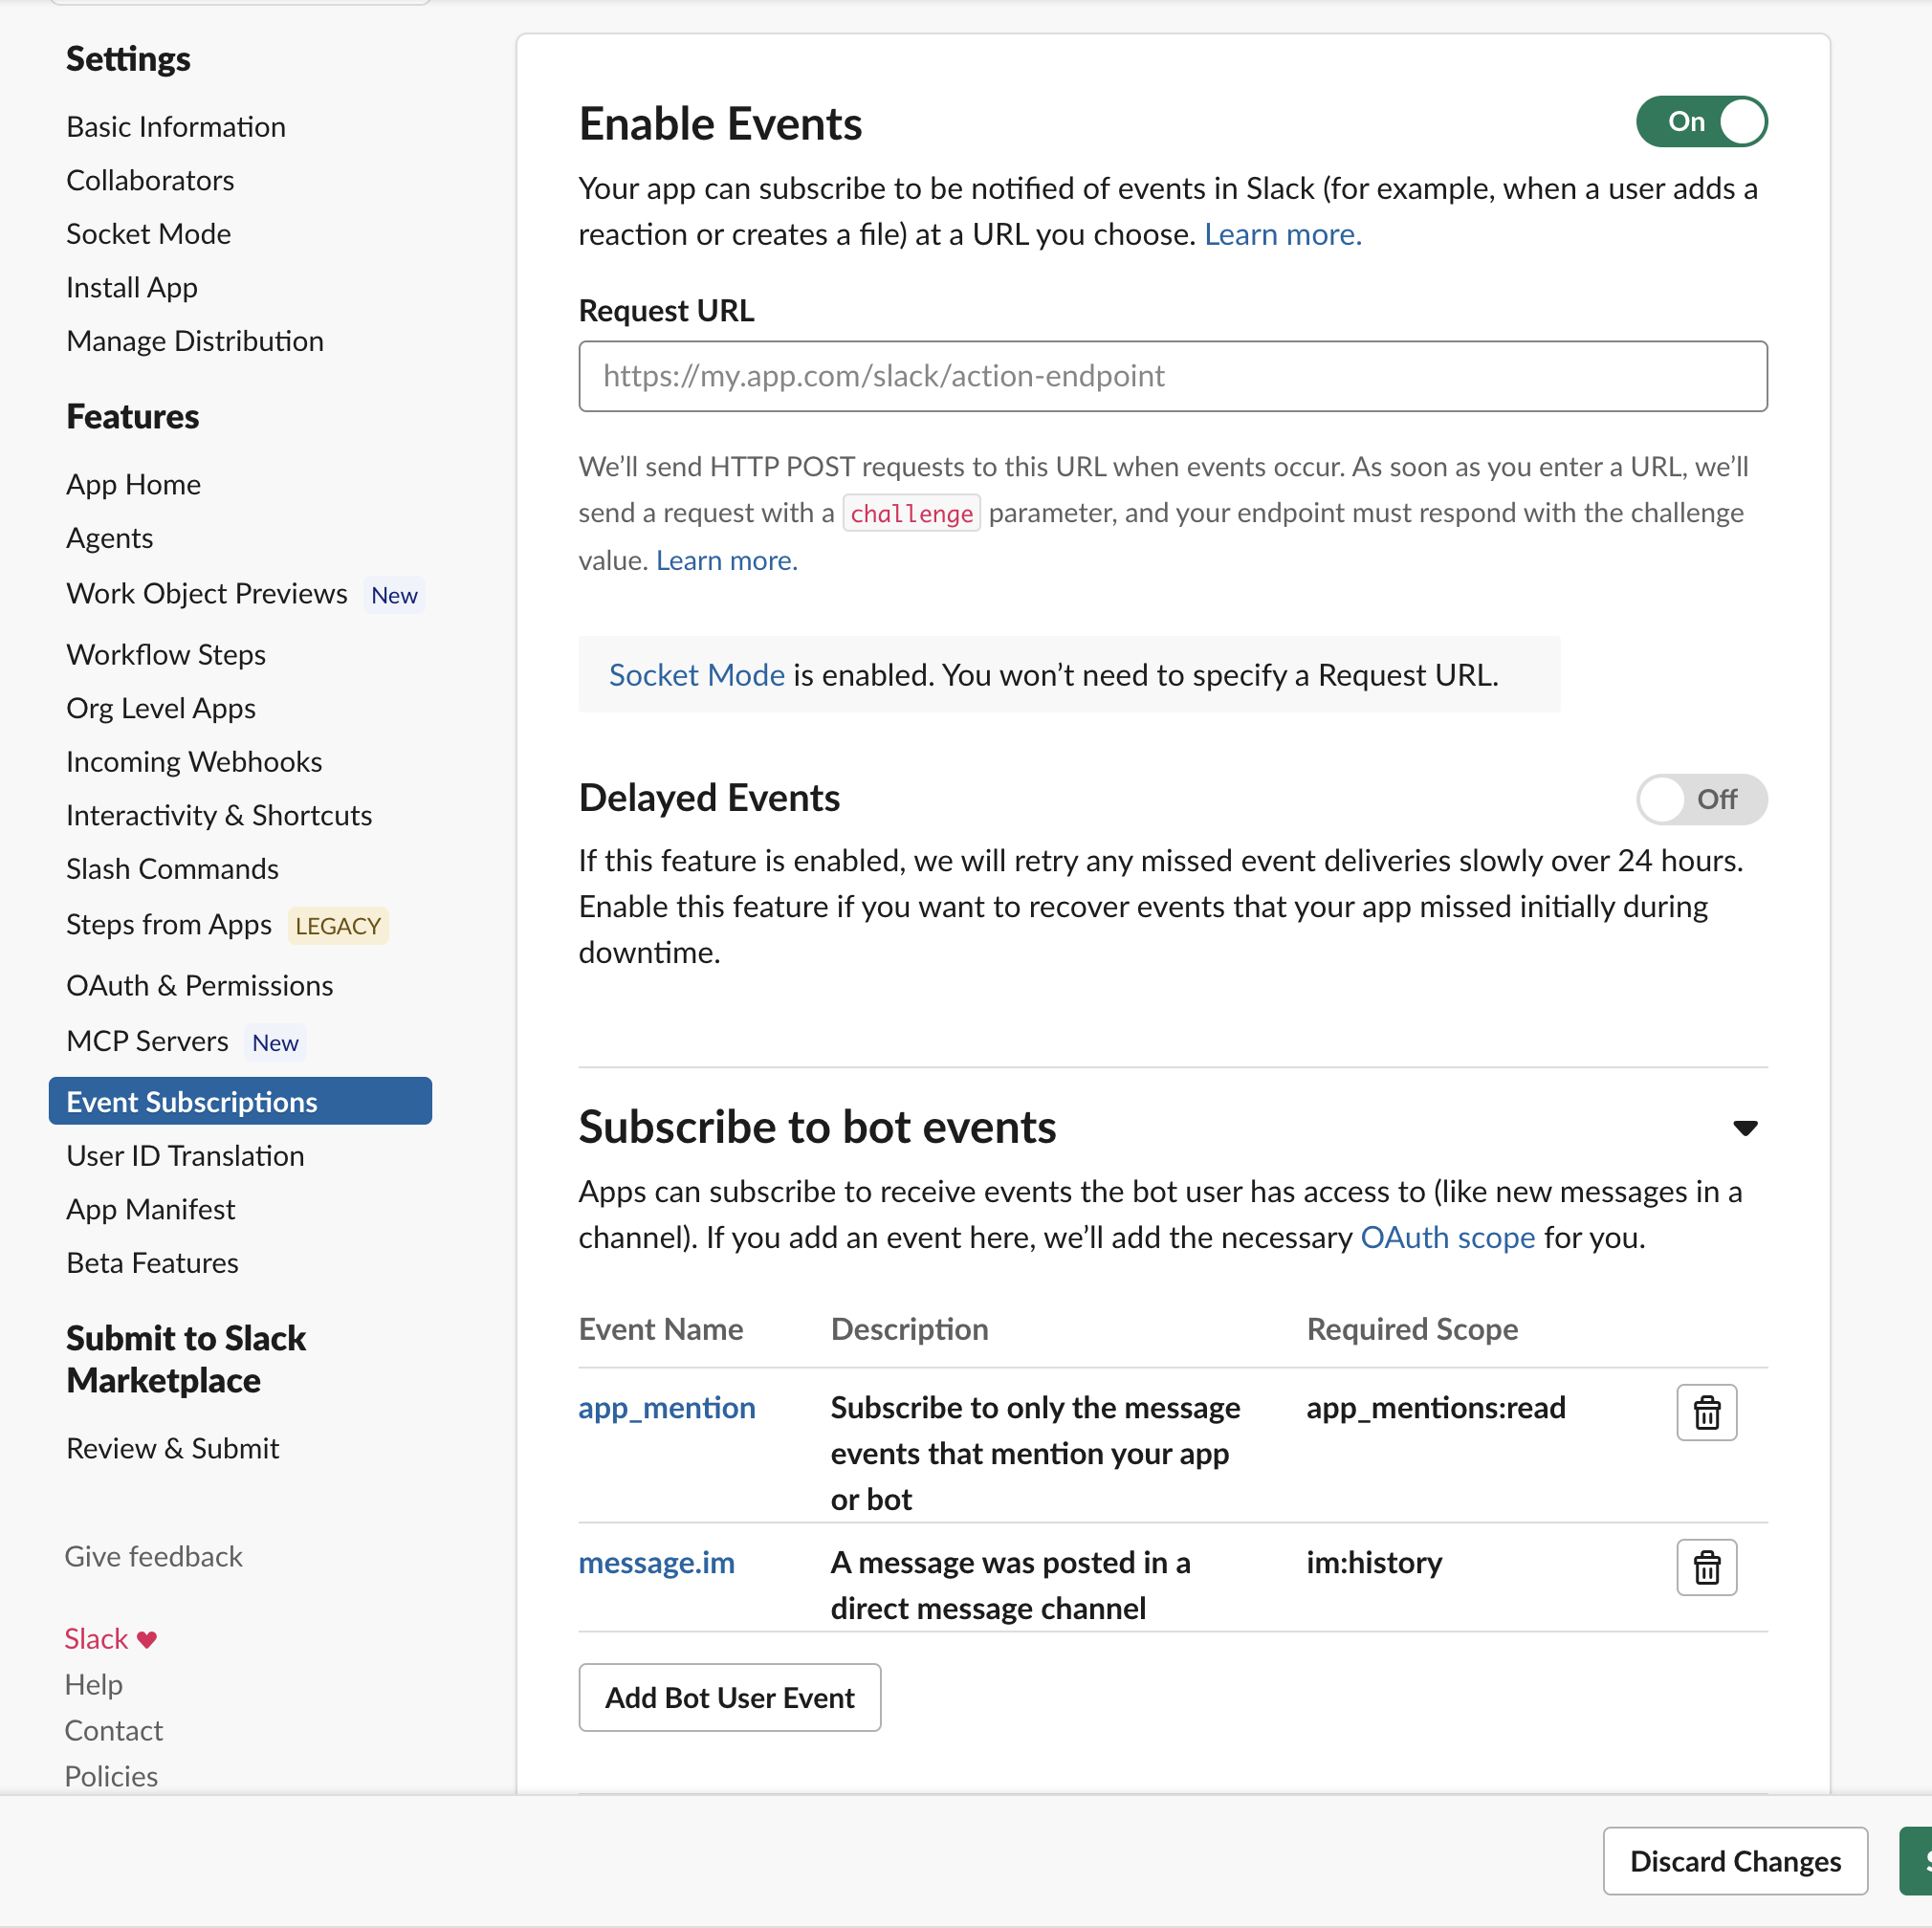The width and height of the screenshot is (1932, 1928).
Task: Select Install App in sidebar
Action: [132, 288]
